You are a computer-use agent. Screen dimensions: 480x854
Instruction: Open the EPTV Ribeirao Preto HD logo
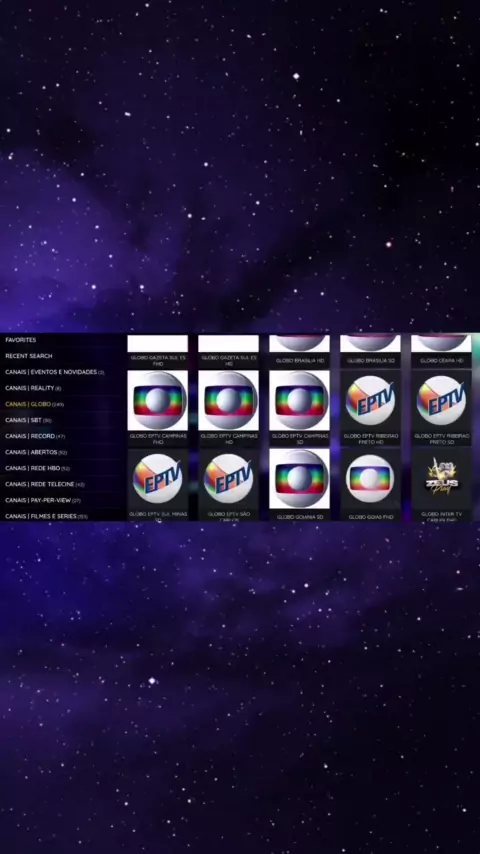370,401
